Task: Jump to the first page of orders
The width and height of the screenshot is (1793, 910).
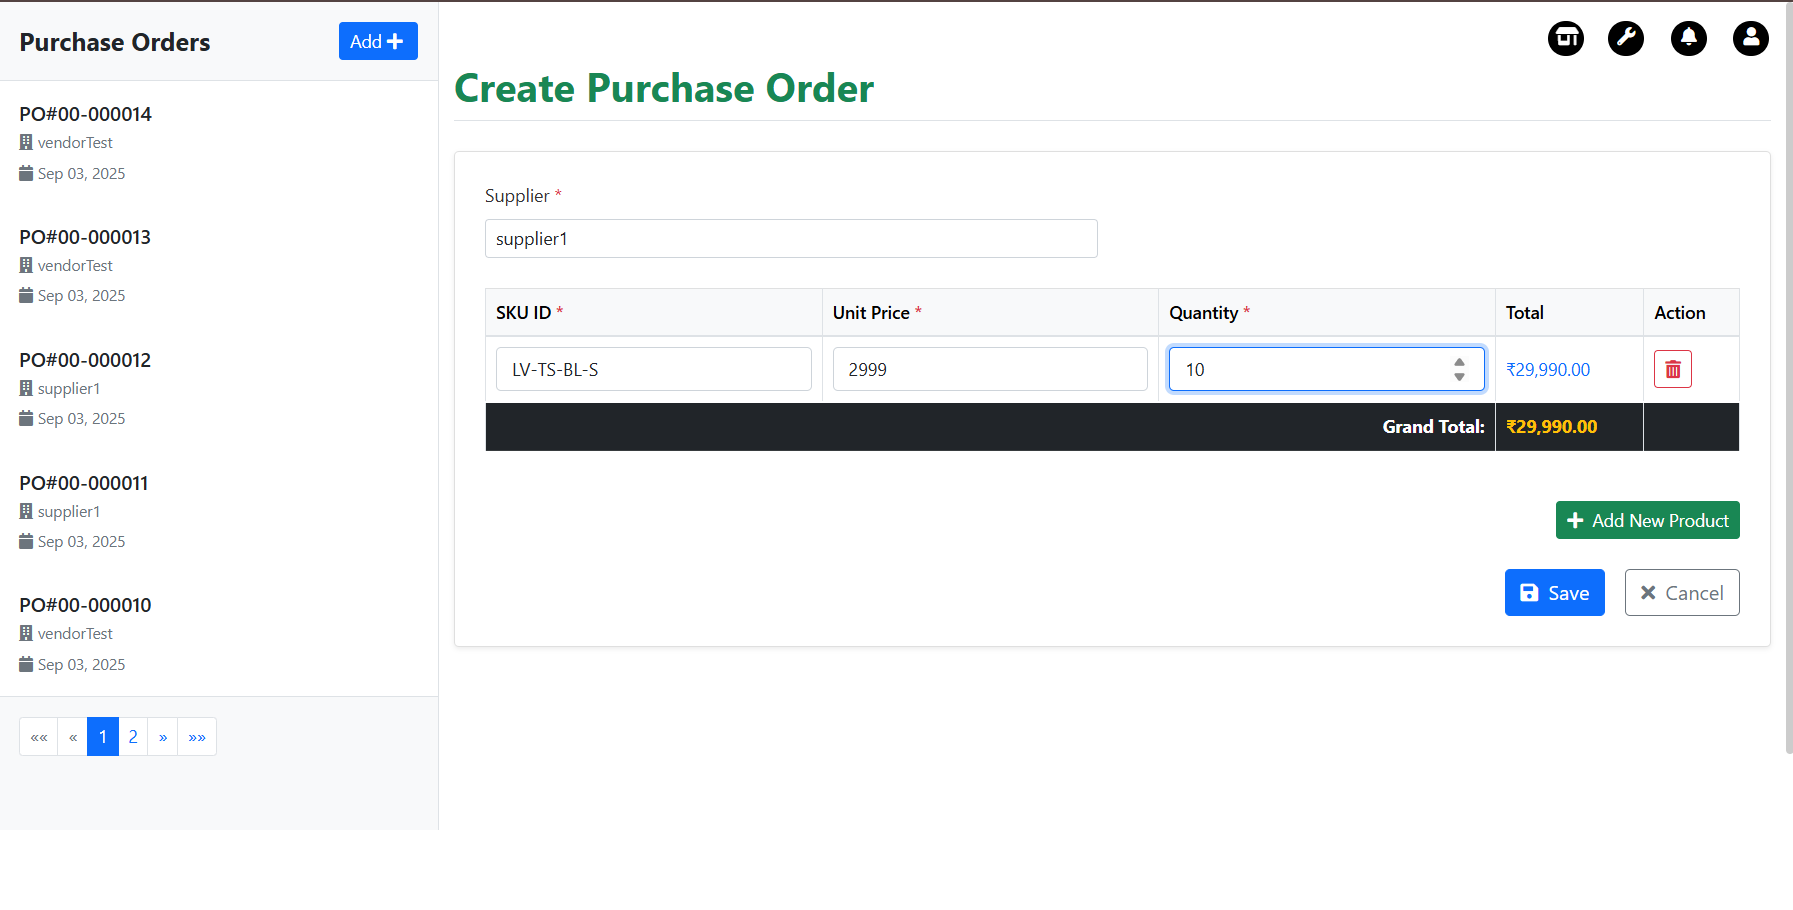Action: tap(39, 737)
